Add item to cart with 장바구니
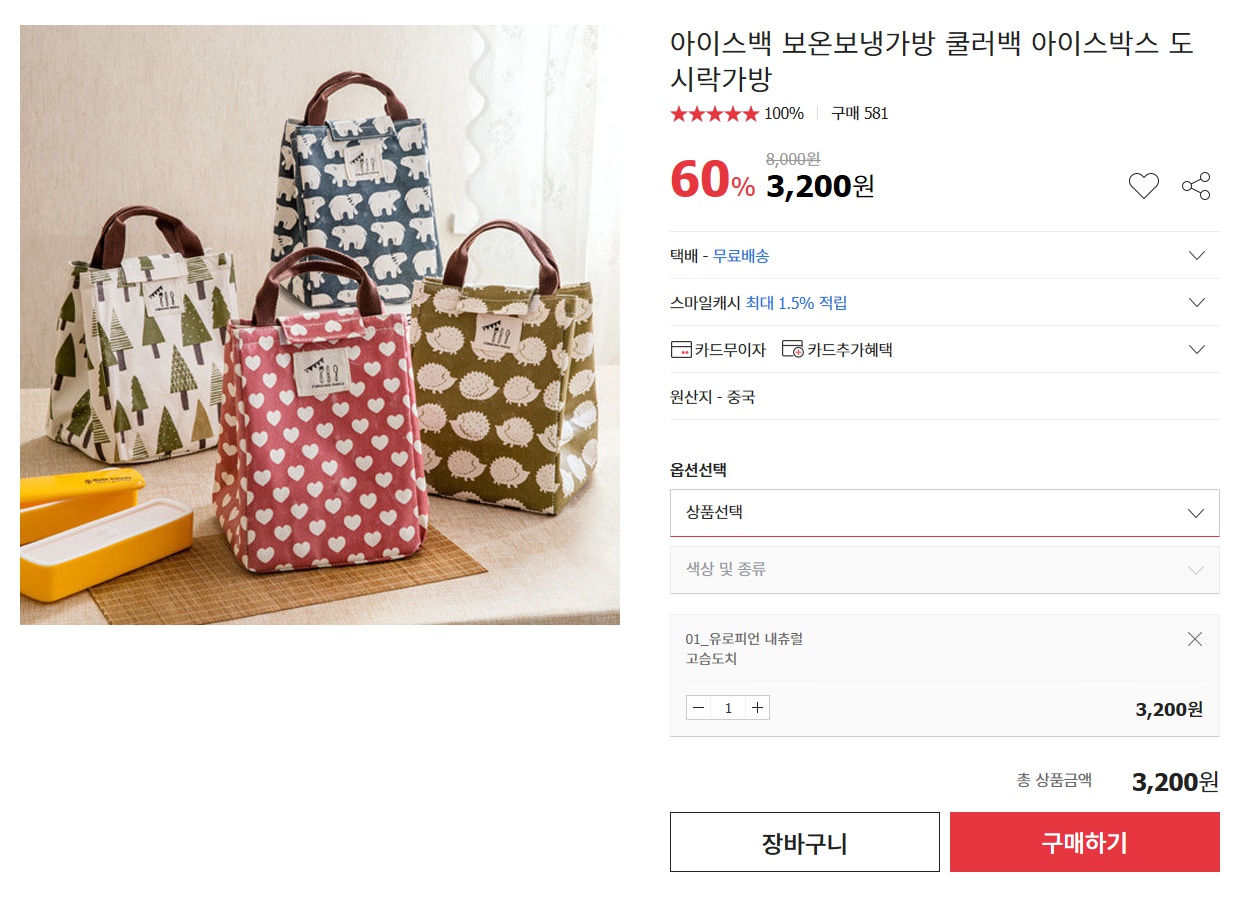1254x902 pixels. tap(804, 842)
